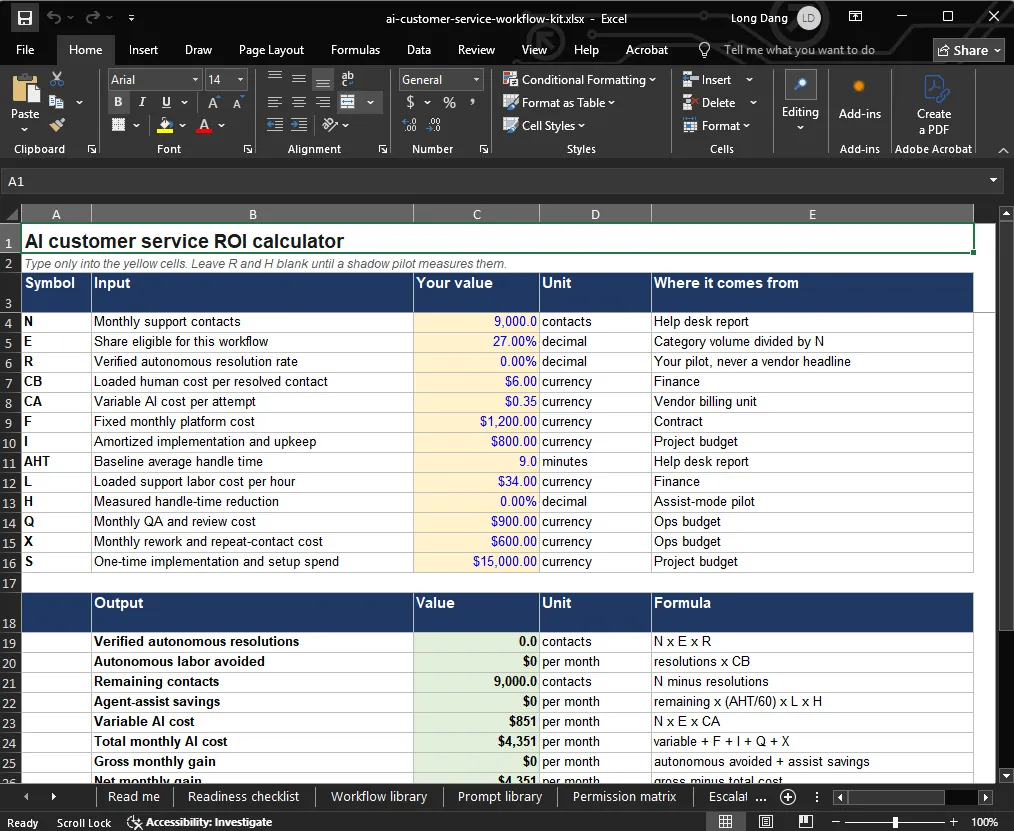Center text horizontally in cell
The image size is (1014, 831).
[x=299, y=102]
